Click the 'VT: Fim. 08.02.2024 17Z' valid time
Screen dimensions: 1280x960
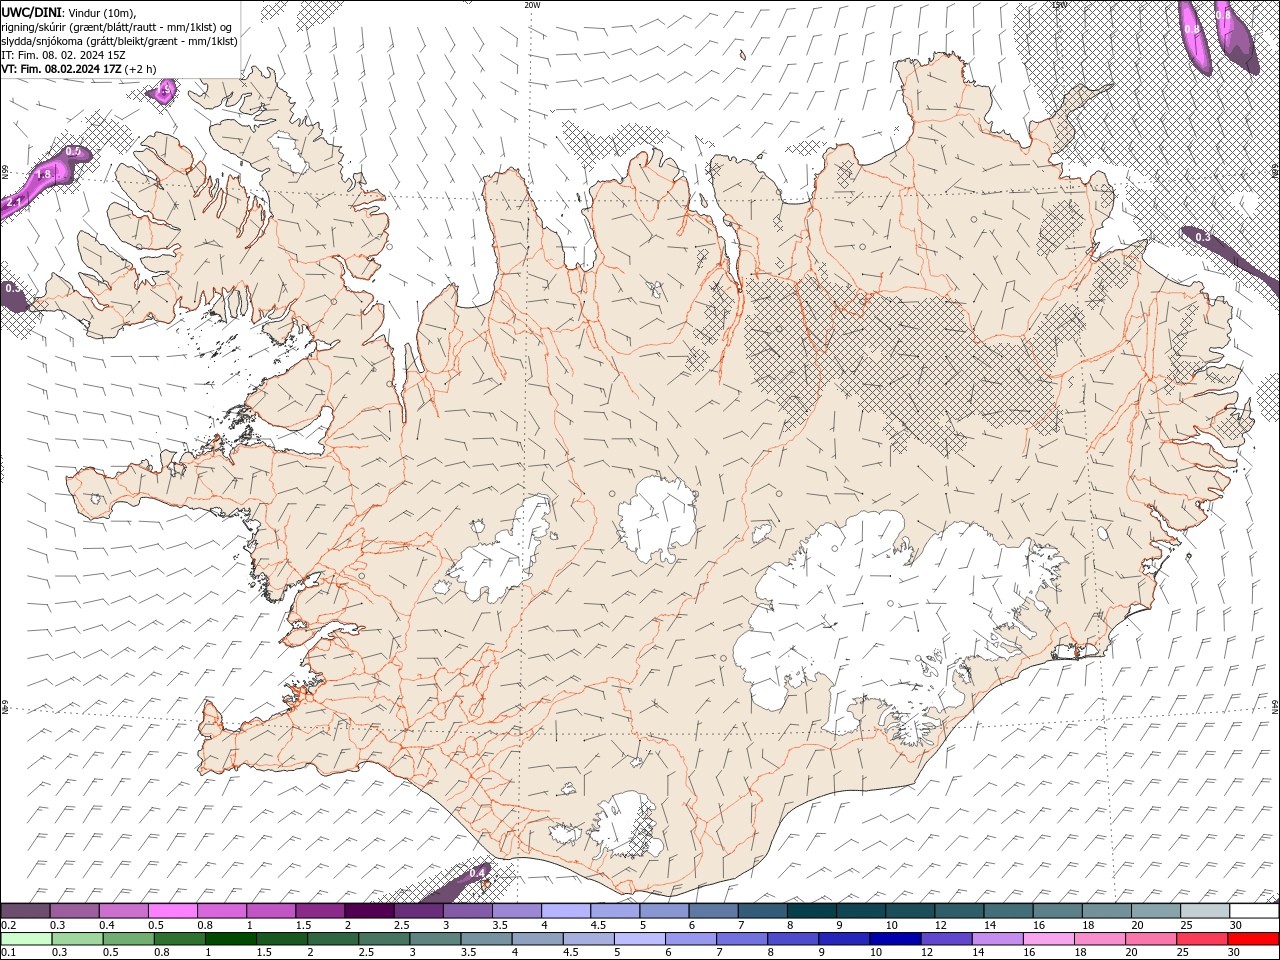point(61,69)
